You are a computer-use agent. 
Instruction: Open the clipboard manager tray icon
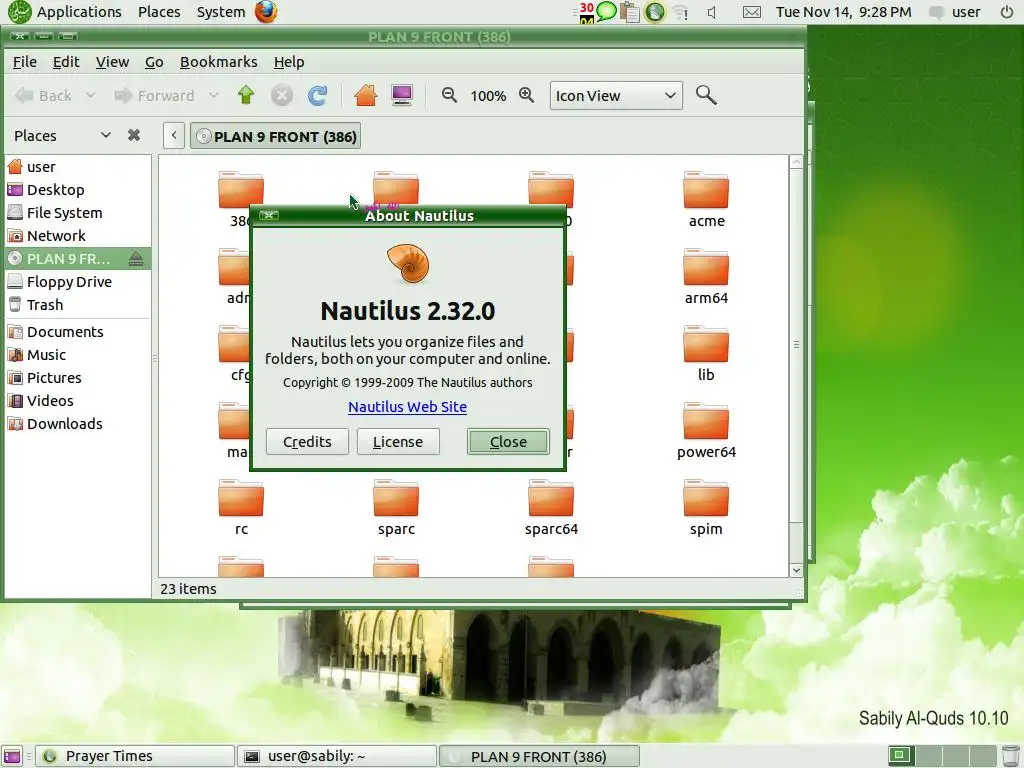coord(630,12)
